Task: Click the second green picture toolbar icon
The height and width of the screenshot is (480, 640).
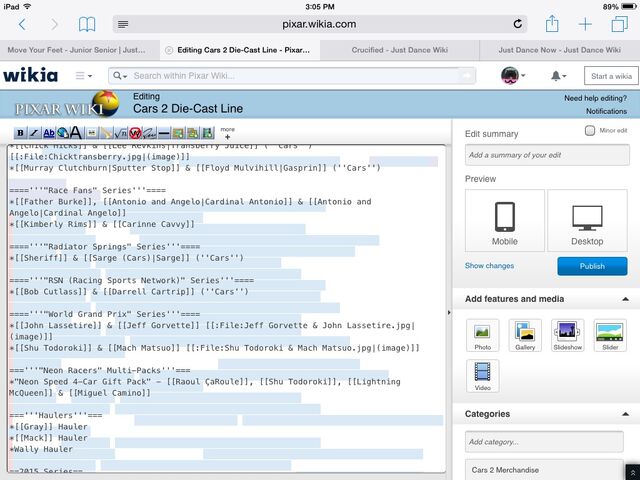Action: point(193,133)
